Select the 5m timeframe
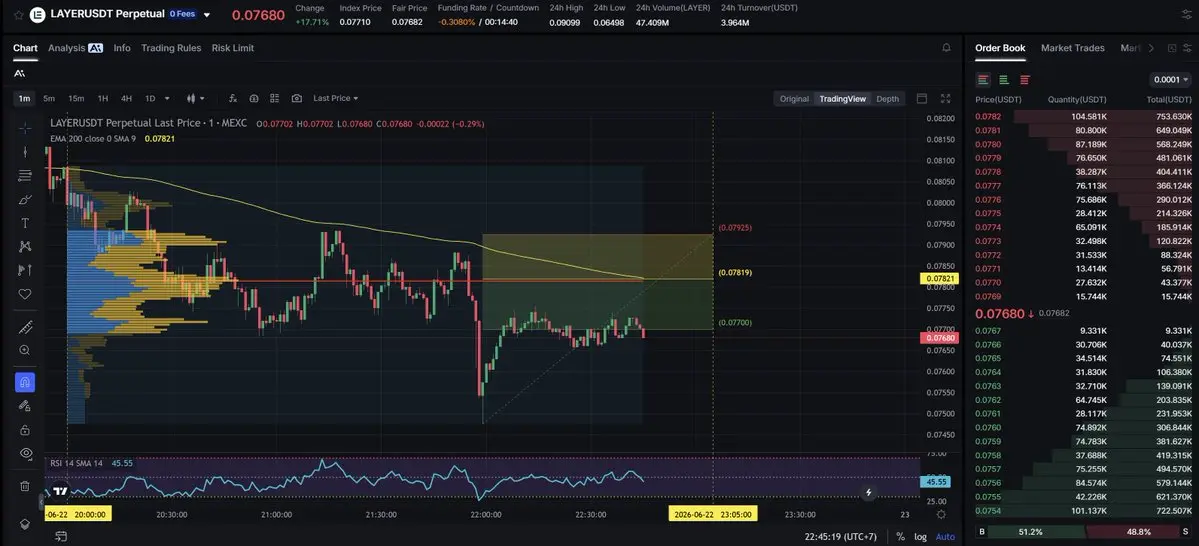 [49, 99]
